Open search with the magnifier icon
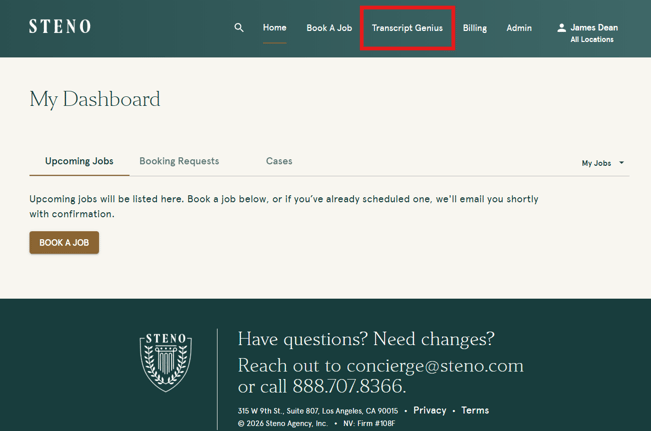Image resolution: width=651 pixels, height=431 pixels. tap(239, 28)
